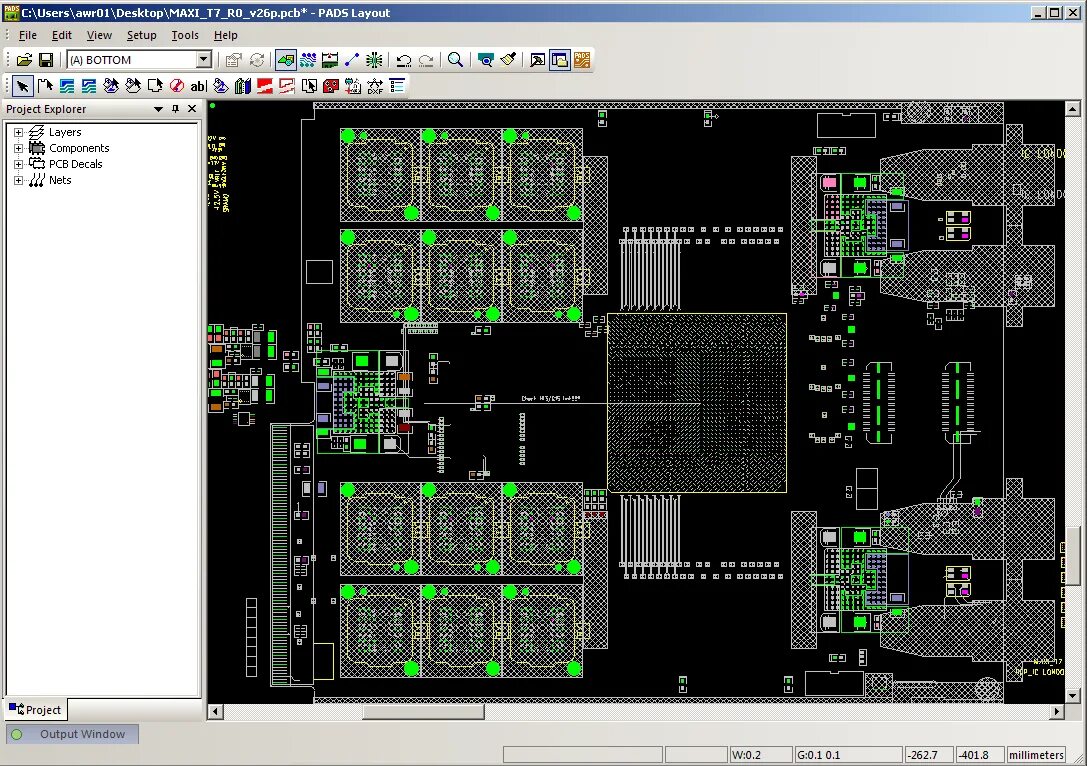Click the From Library books icon

[x=243, y=86]
